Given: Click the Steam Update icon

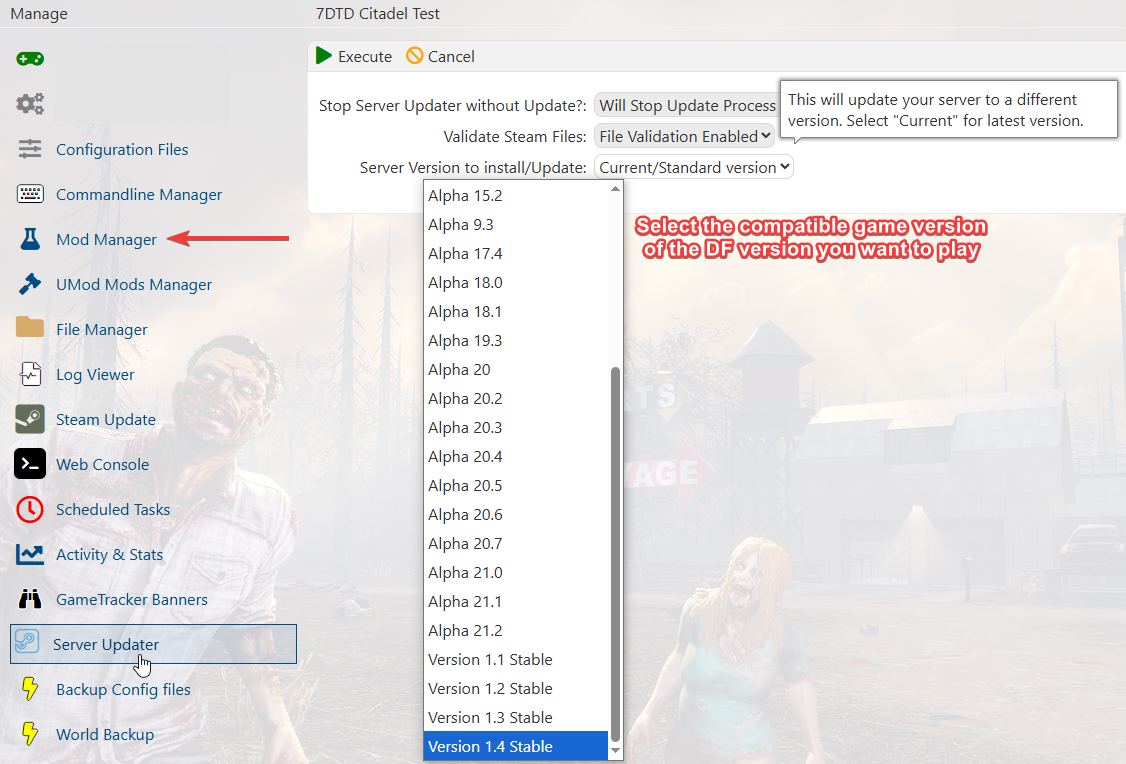Looking at the screenshot, I should pos(30,419).
